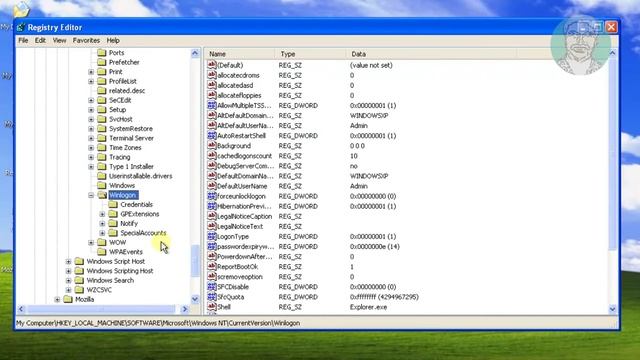Click the Explorer.exe data cell
This screenshot has width=640, height=360.
point(369,307)
